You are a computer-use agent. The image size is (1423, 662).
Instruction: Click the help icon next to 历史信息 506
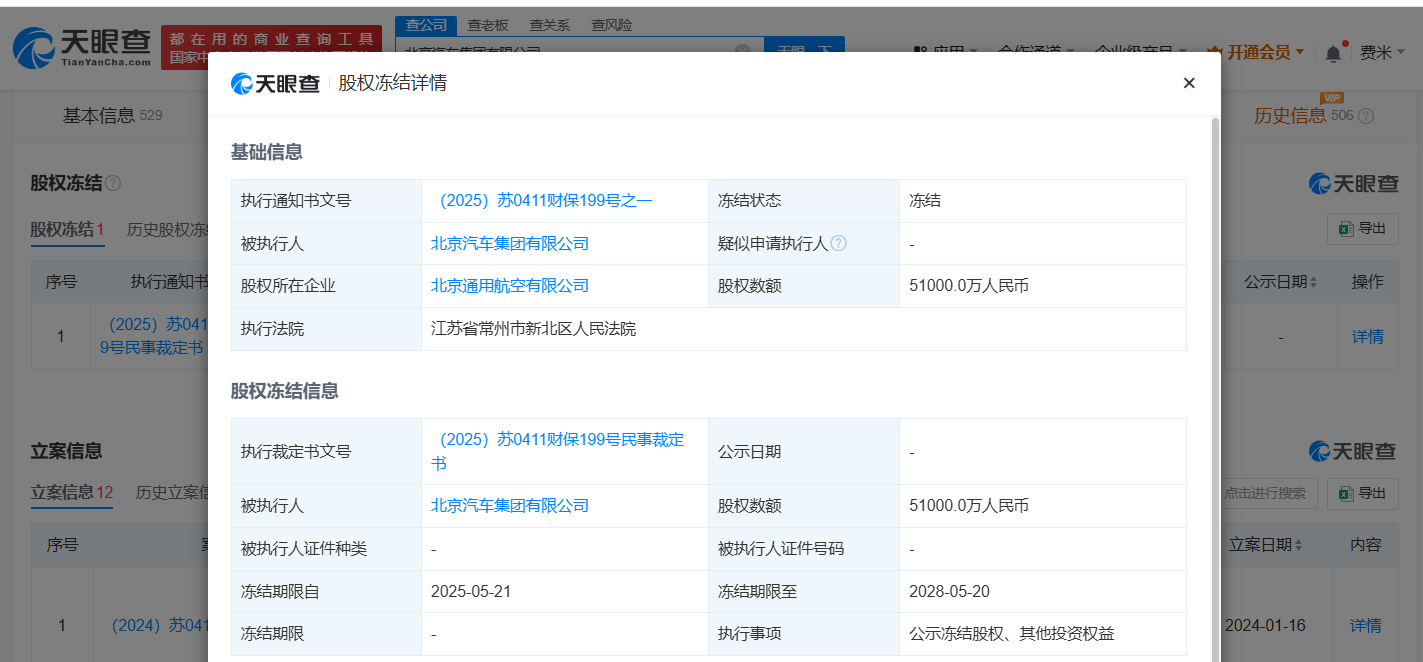[1366, 116]
